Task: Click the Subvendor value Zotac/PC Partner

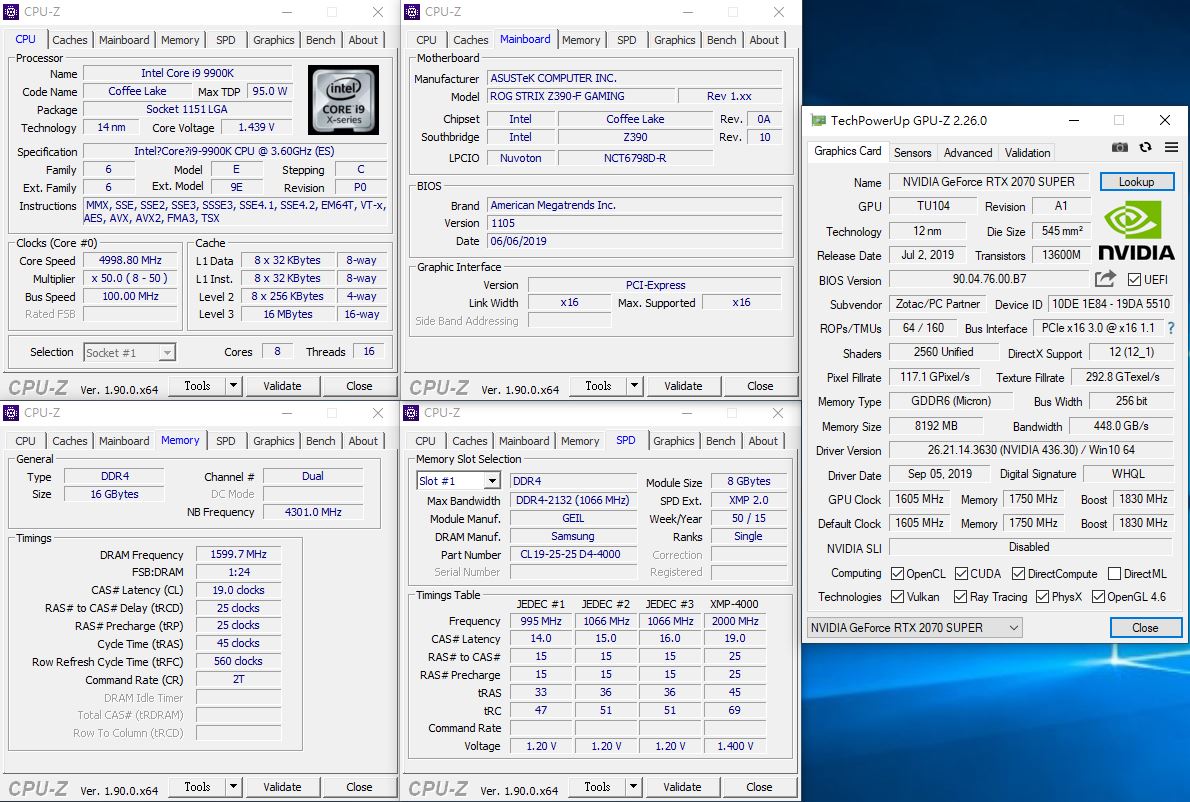Action: click(x=938, y=304)
